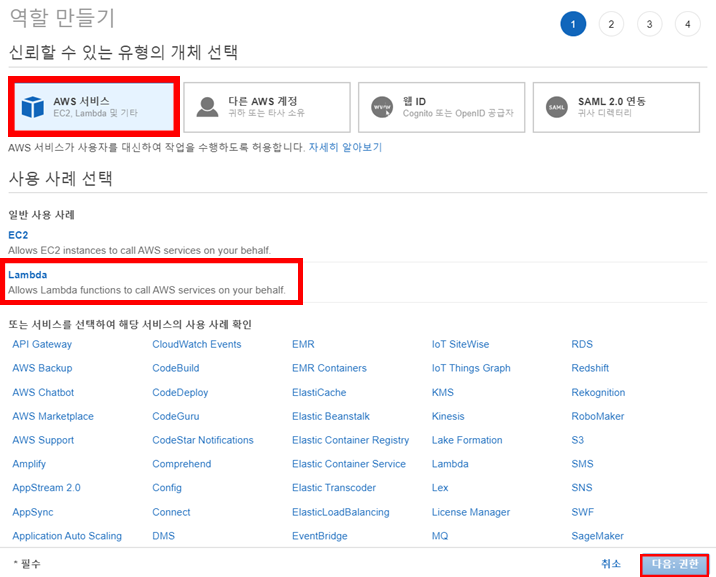This screenshot has height=577, width=716.
Task: Select IoT Things Graph service
Action: point(471,368)
